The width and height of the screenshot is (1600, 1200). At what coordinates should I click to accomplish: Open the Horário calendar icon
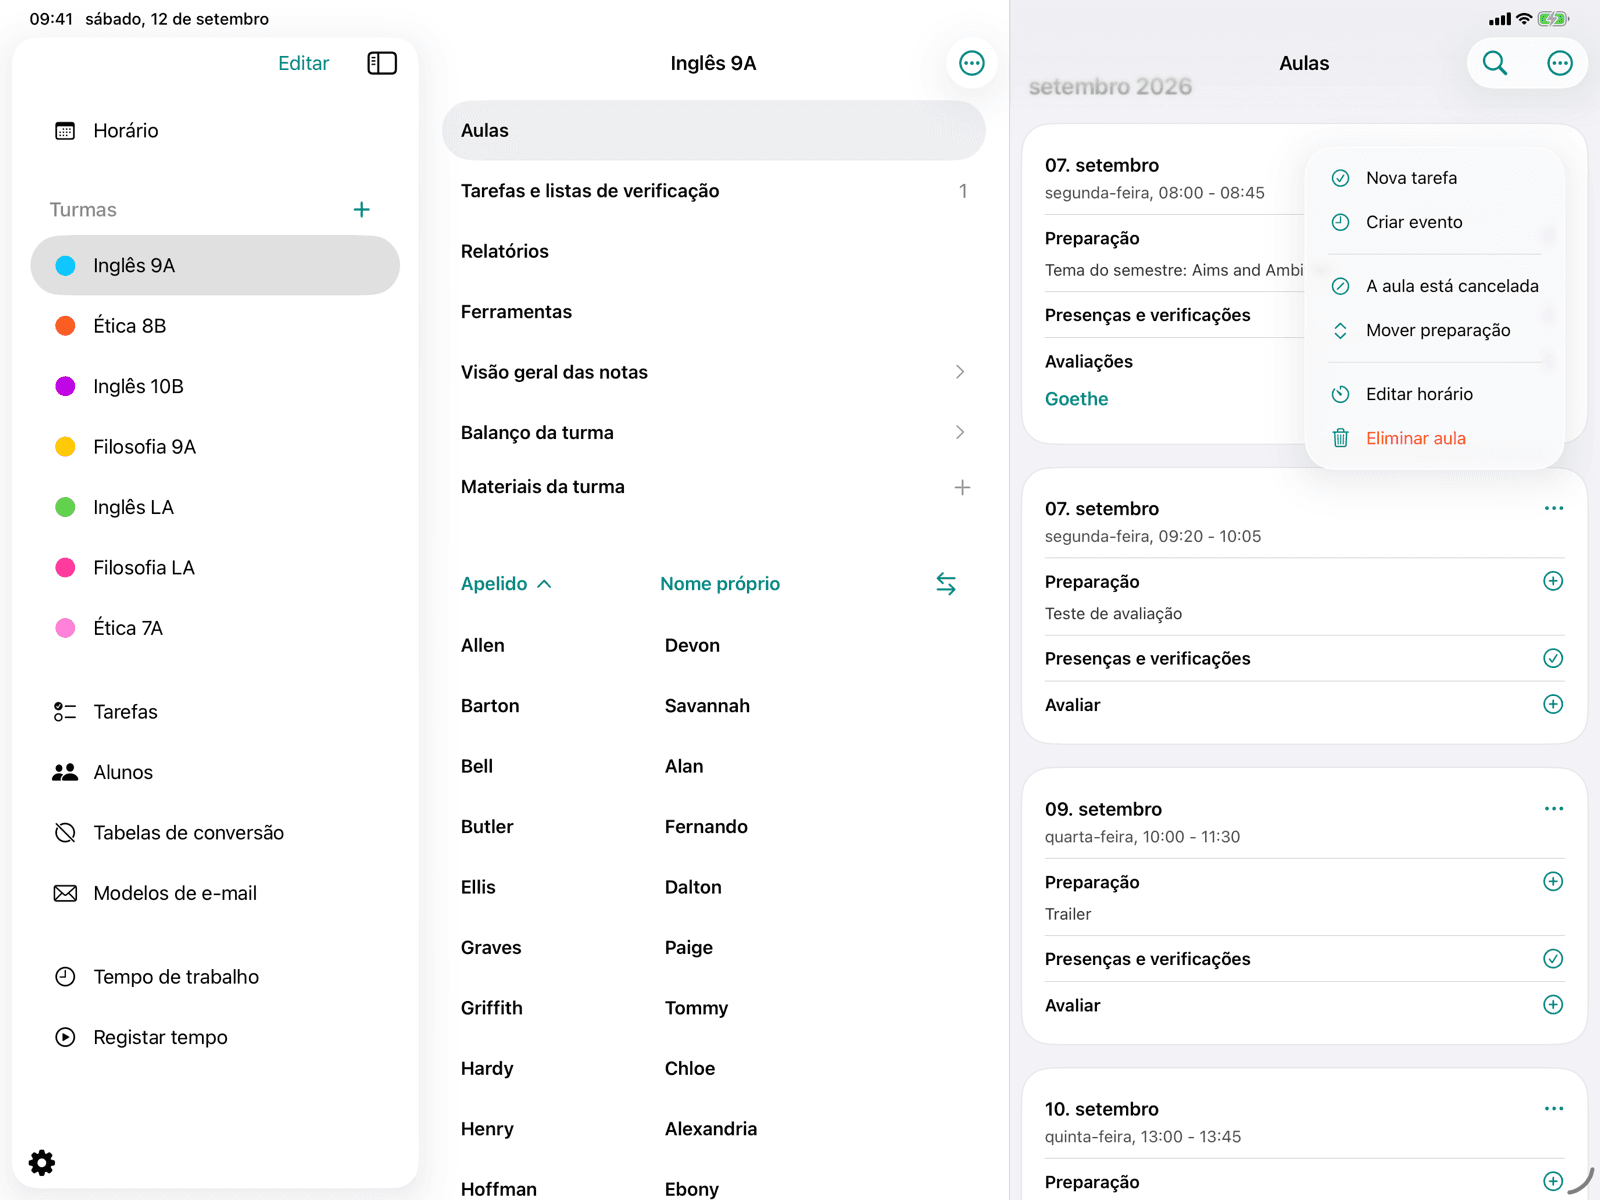(65, 131)
